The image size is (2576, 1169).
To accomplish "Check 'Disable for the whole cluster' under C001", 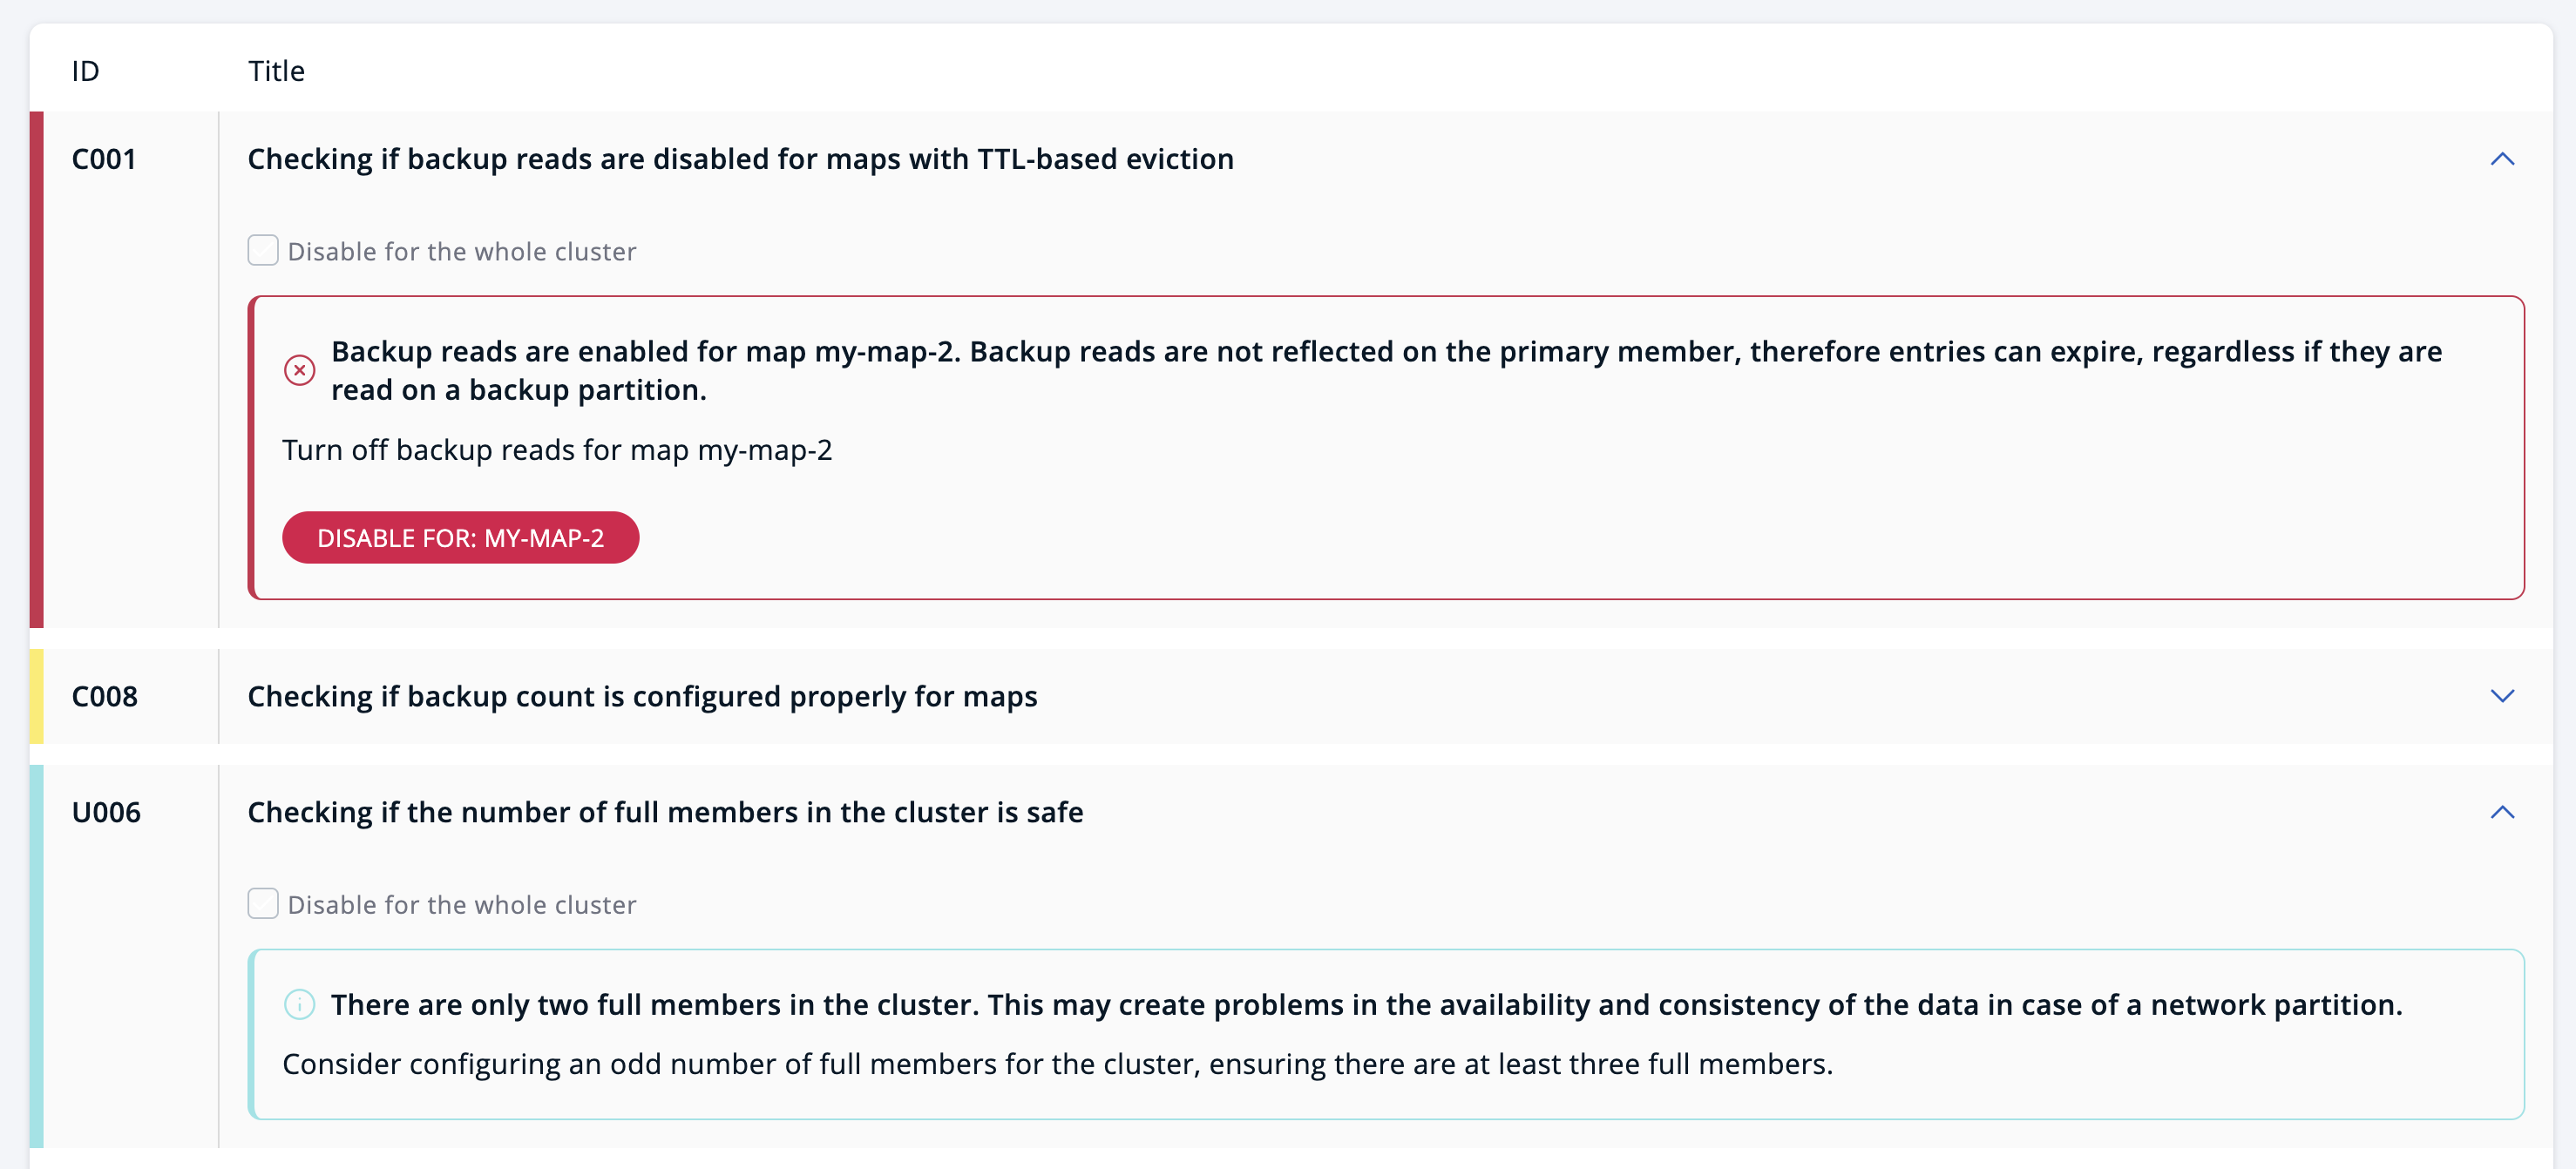I will 263,250.
